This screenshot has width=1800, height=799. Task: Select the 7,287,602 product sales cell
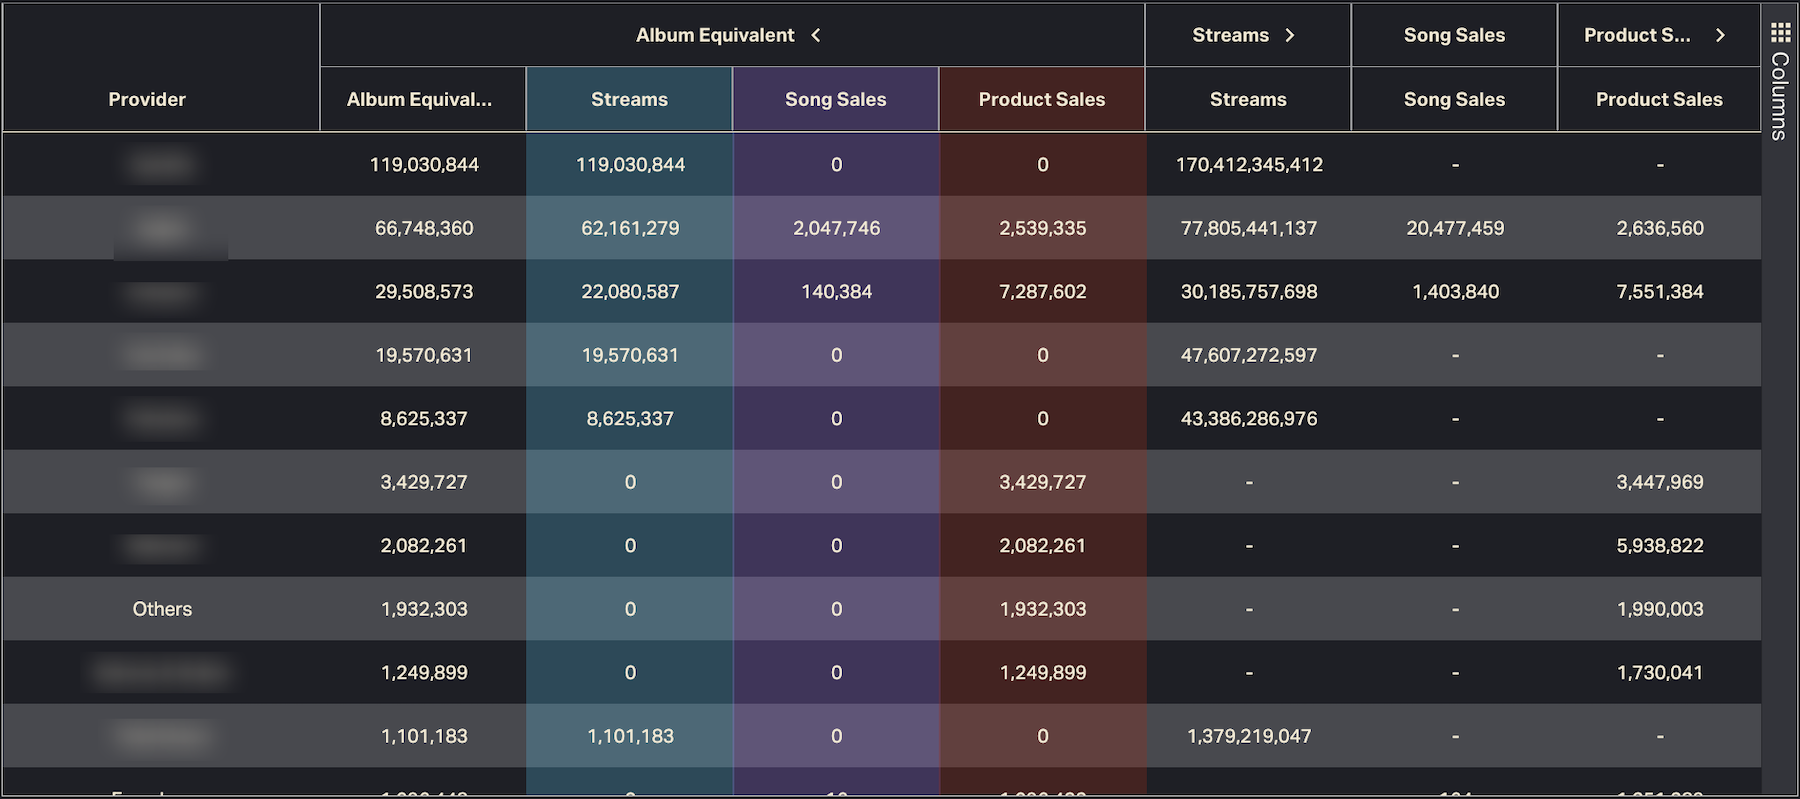click(1042, 292)
